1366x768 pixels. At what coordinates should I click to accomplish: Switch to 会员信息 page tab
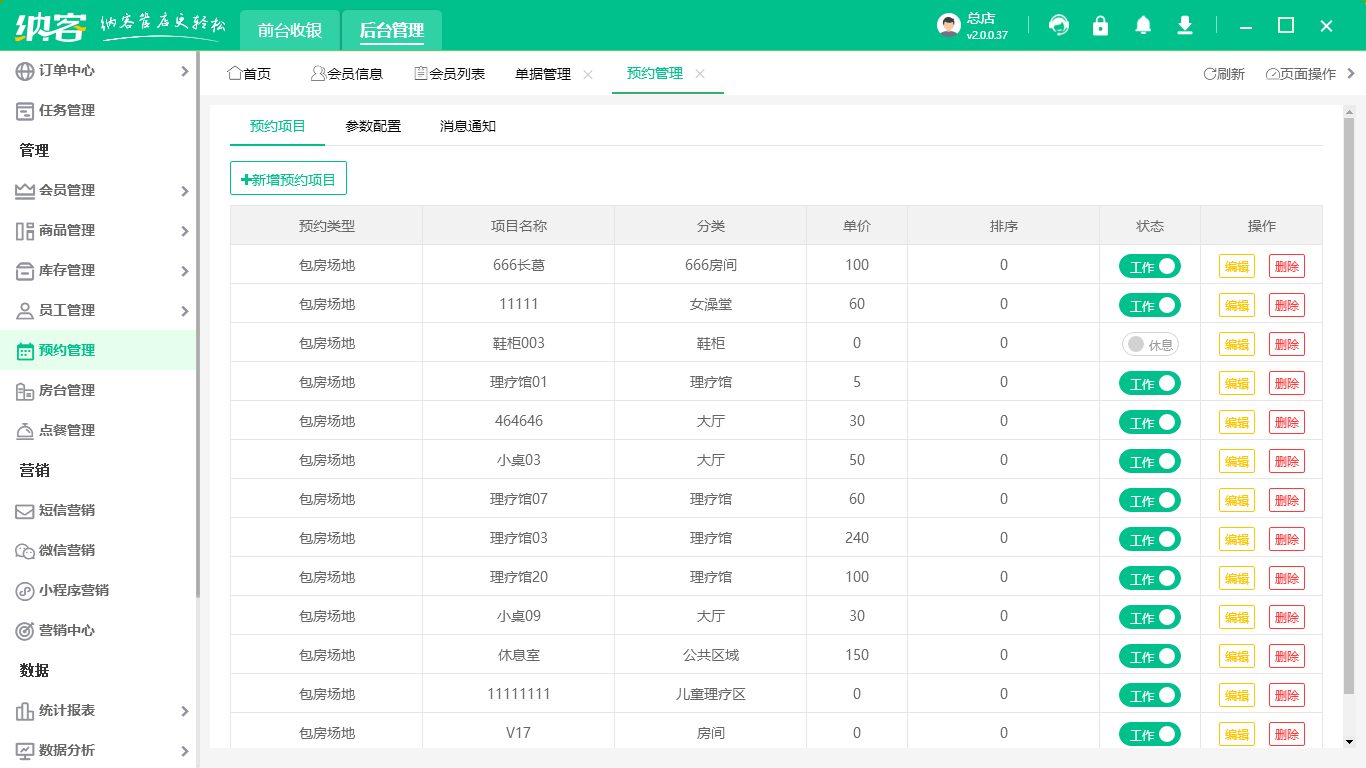[x=347, y=74]
